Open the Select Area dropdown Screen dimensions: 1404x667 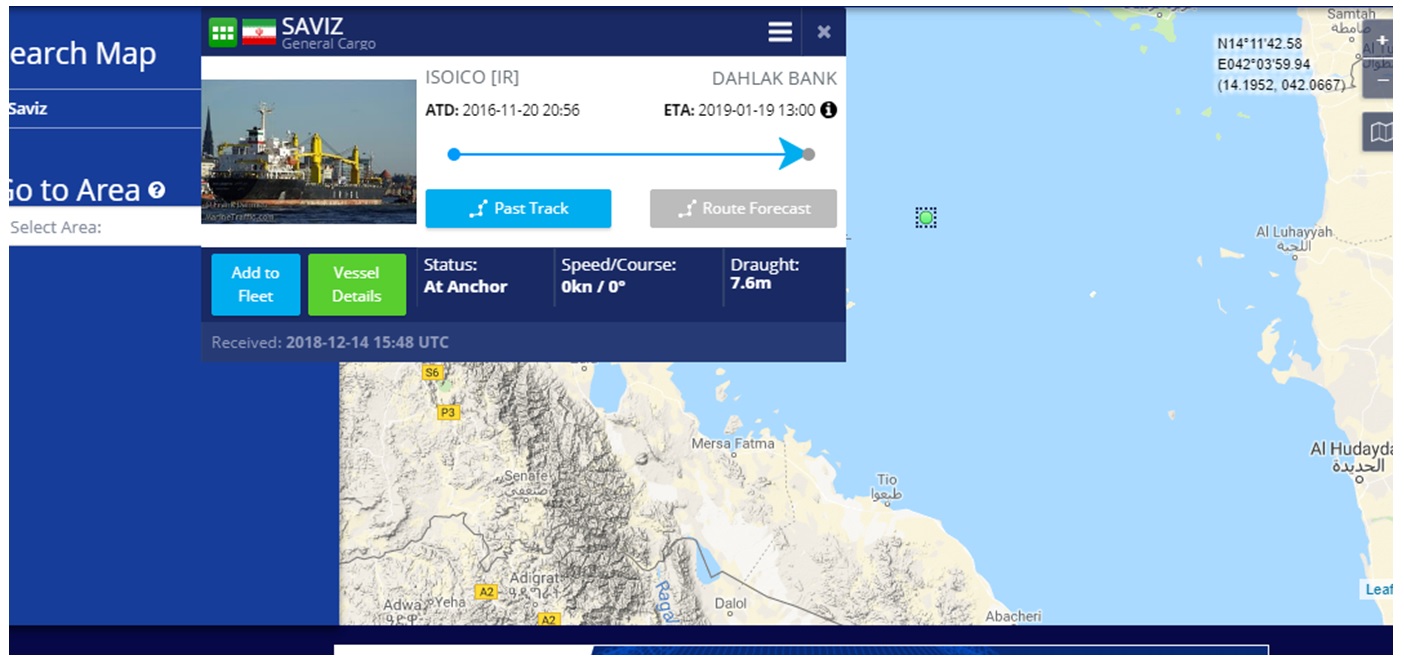point(105,227)
